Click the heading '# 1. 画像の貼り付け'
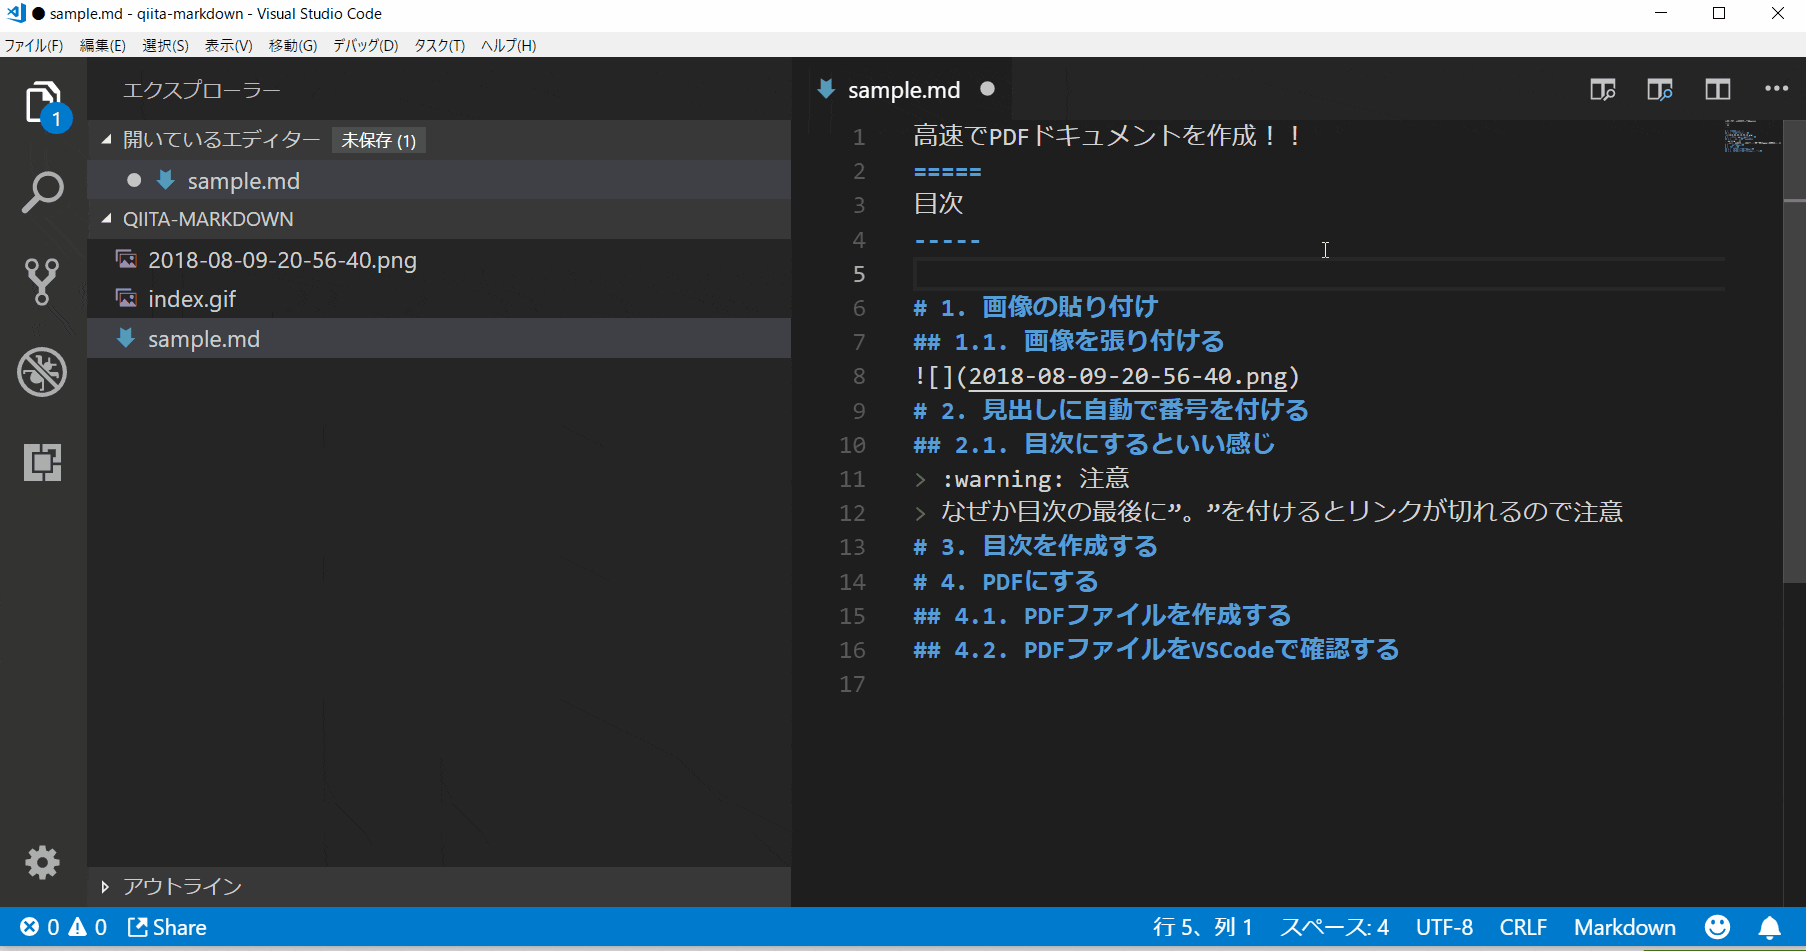This screenshot has width=1806, height=951. [x=1035, y=307]
